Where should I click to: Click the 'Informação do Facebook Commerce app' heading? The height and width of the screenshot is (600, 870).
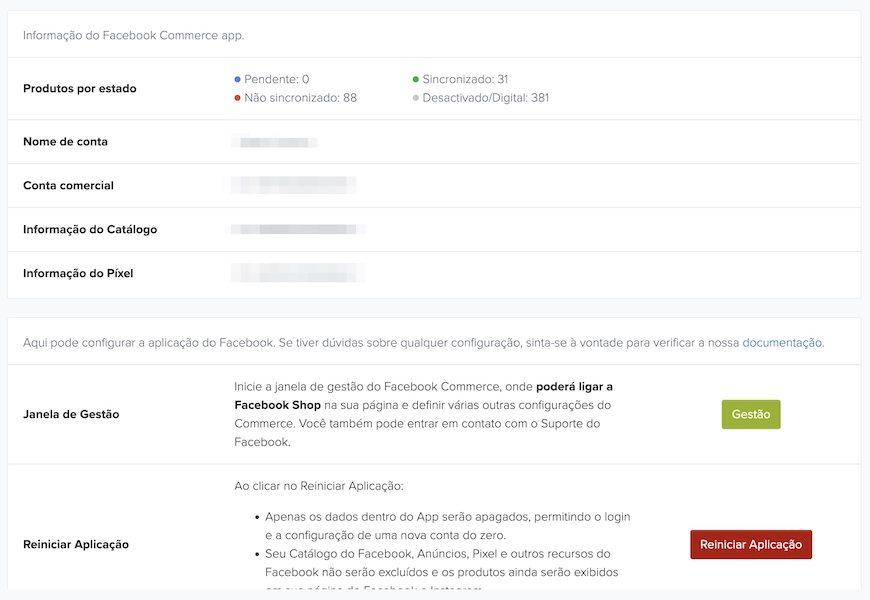[x=134, y=35]
